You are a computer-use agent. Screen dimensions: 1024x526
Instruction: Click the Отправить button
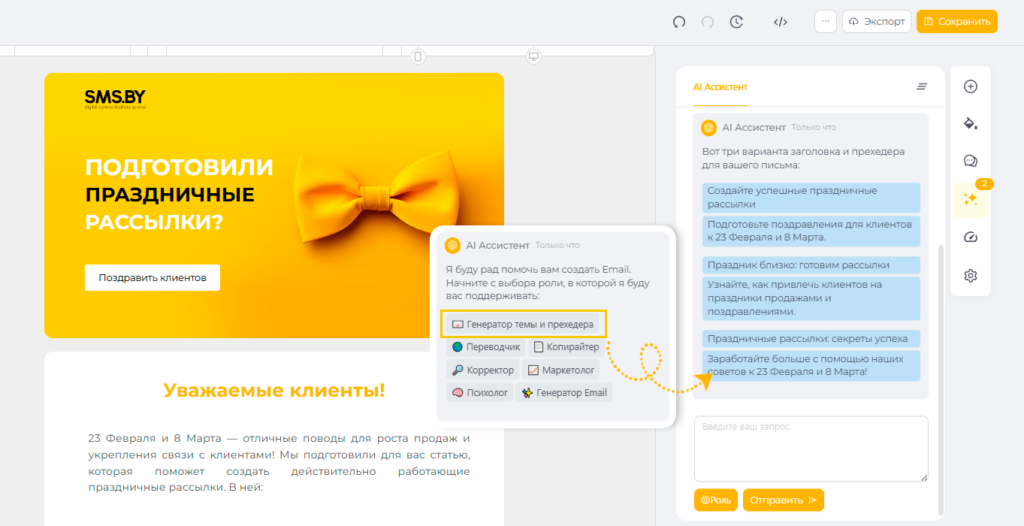[x=783, y=500]
